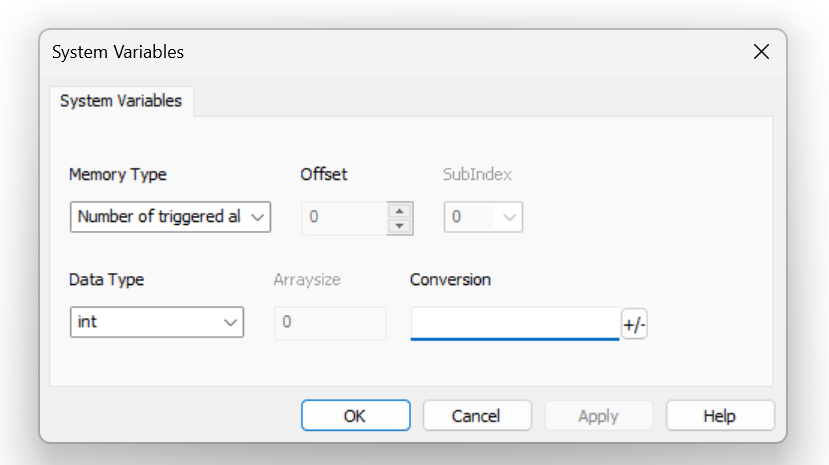Viewport: 829px width, 465px height.
Task: Open the SubIndex dropdown chevron
Action: click(509, 217)
